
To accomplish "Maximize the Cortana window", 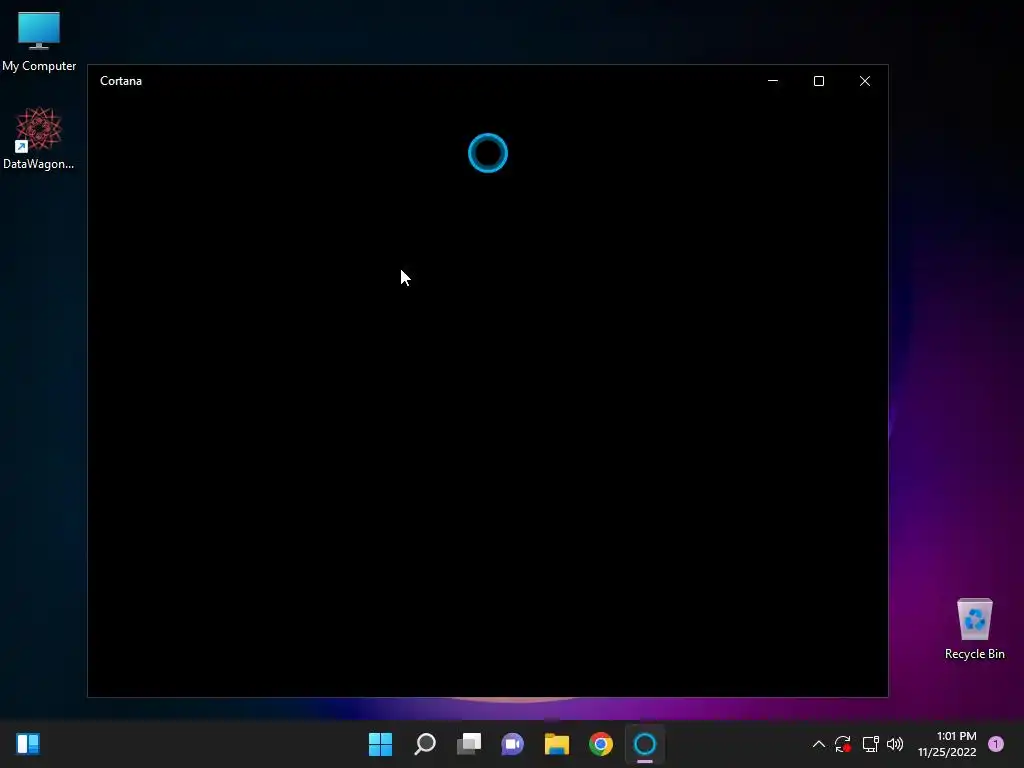I will 819,81.
